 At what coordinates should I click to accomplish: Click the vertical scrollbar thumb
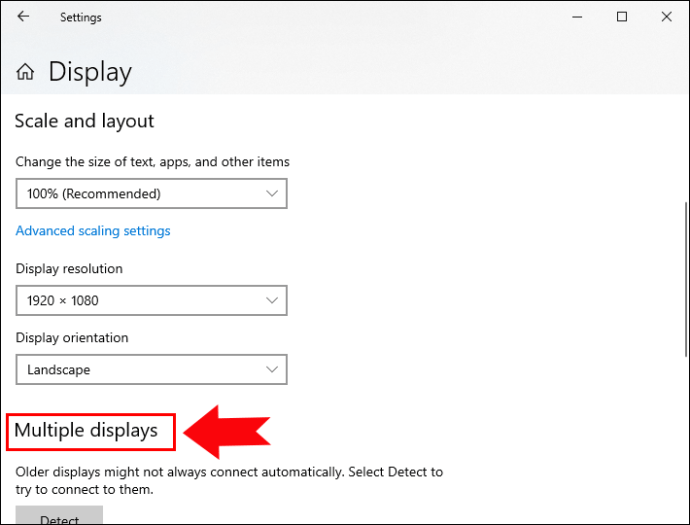point(686,279)
